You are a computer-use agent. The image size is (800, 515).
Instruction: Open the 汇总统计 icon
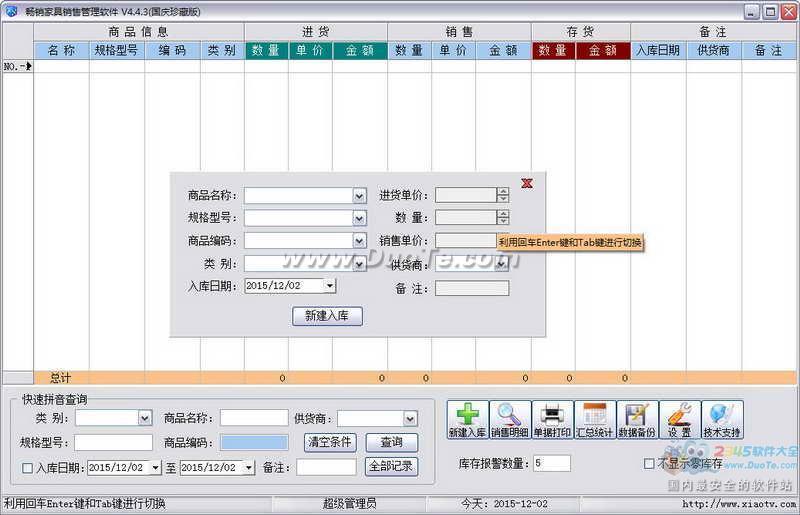point(594,420)
